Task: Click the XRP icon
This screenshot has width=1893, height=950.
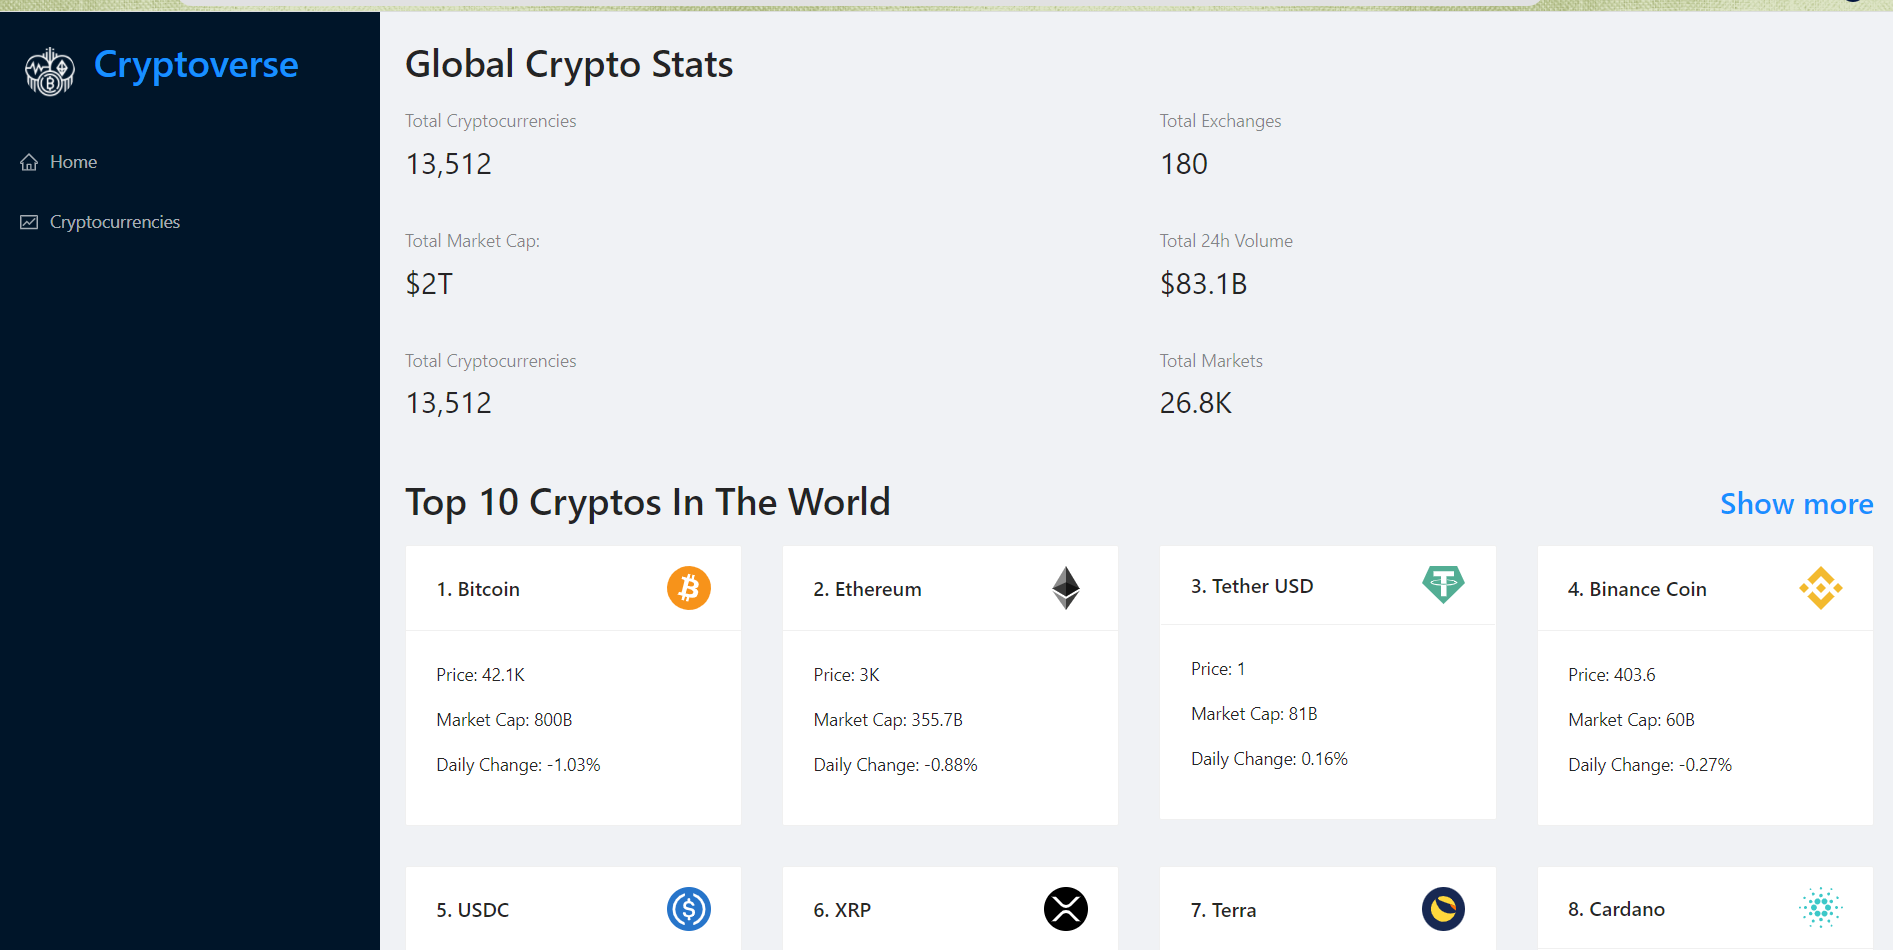Action: click(x=1065, y=909)
